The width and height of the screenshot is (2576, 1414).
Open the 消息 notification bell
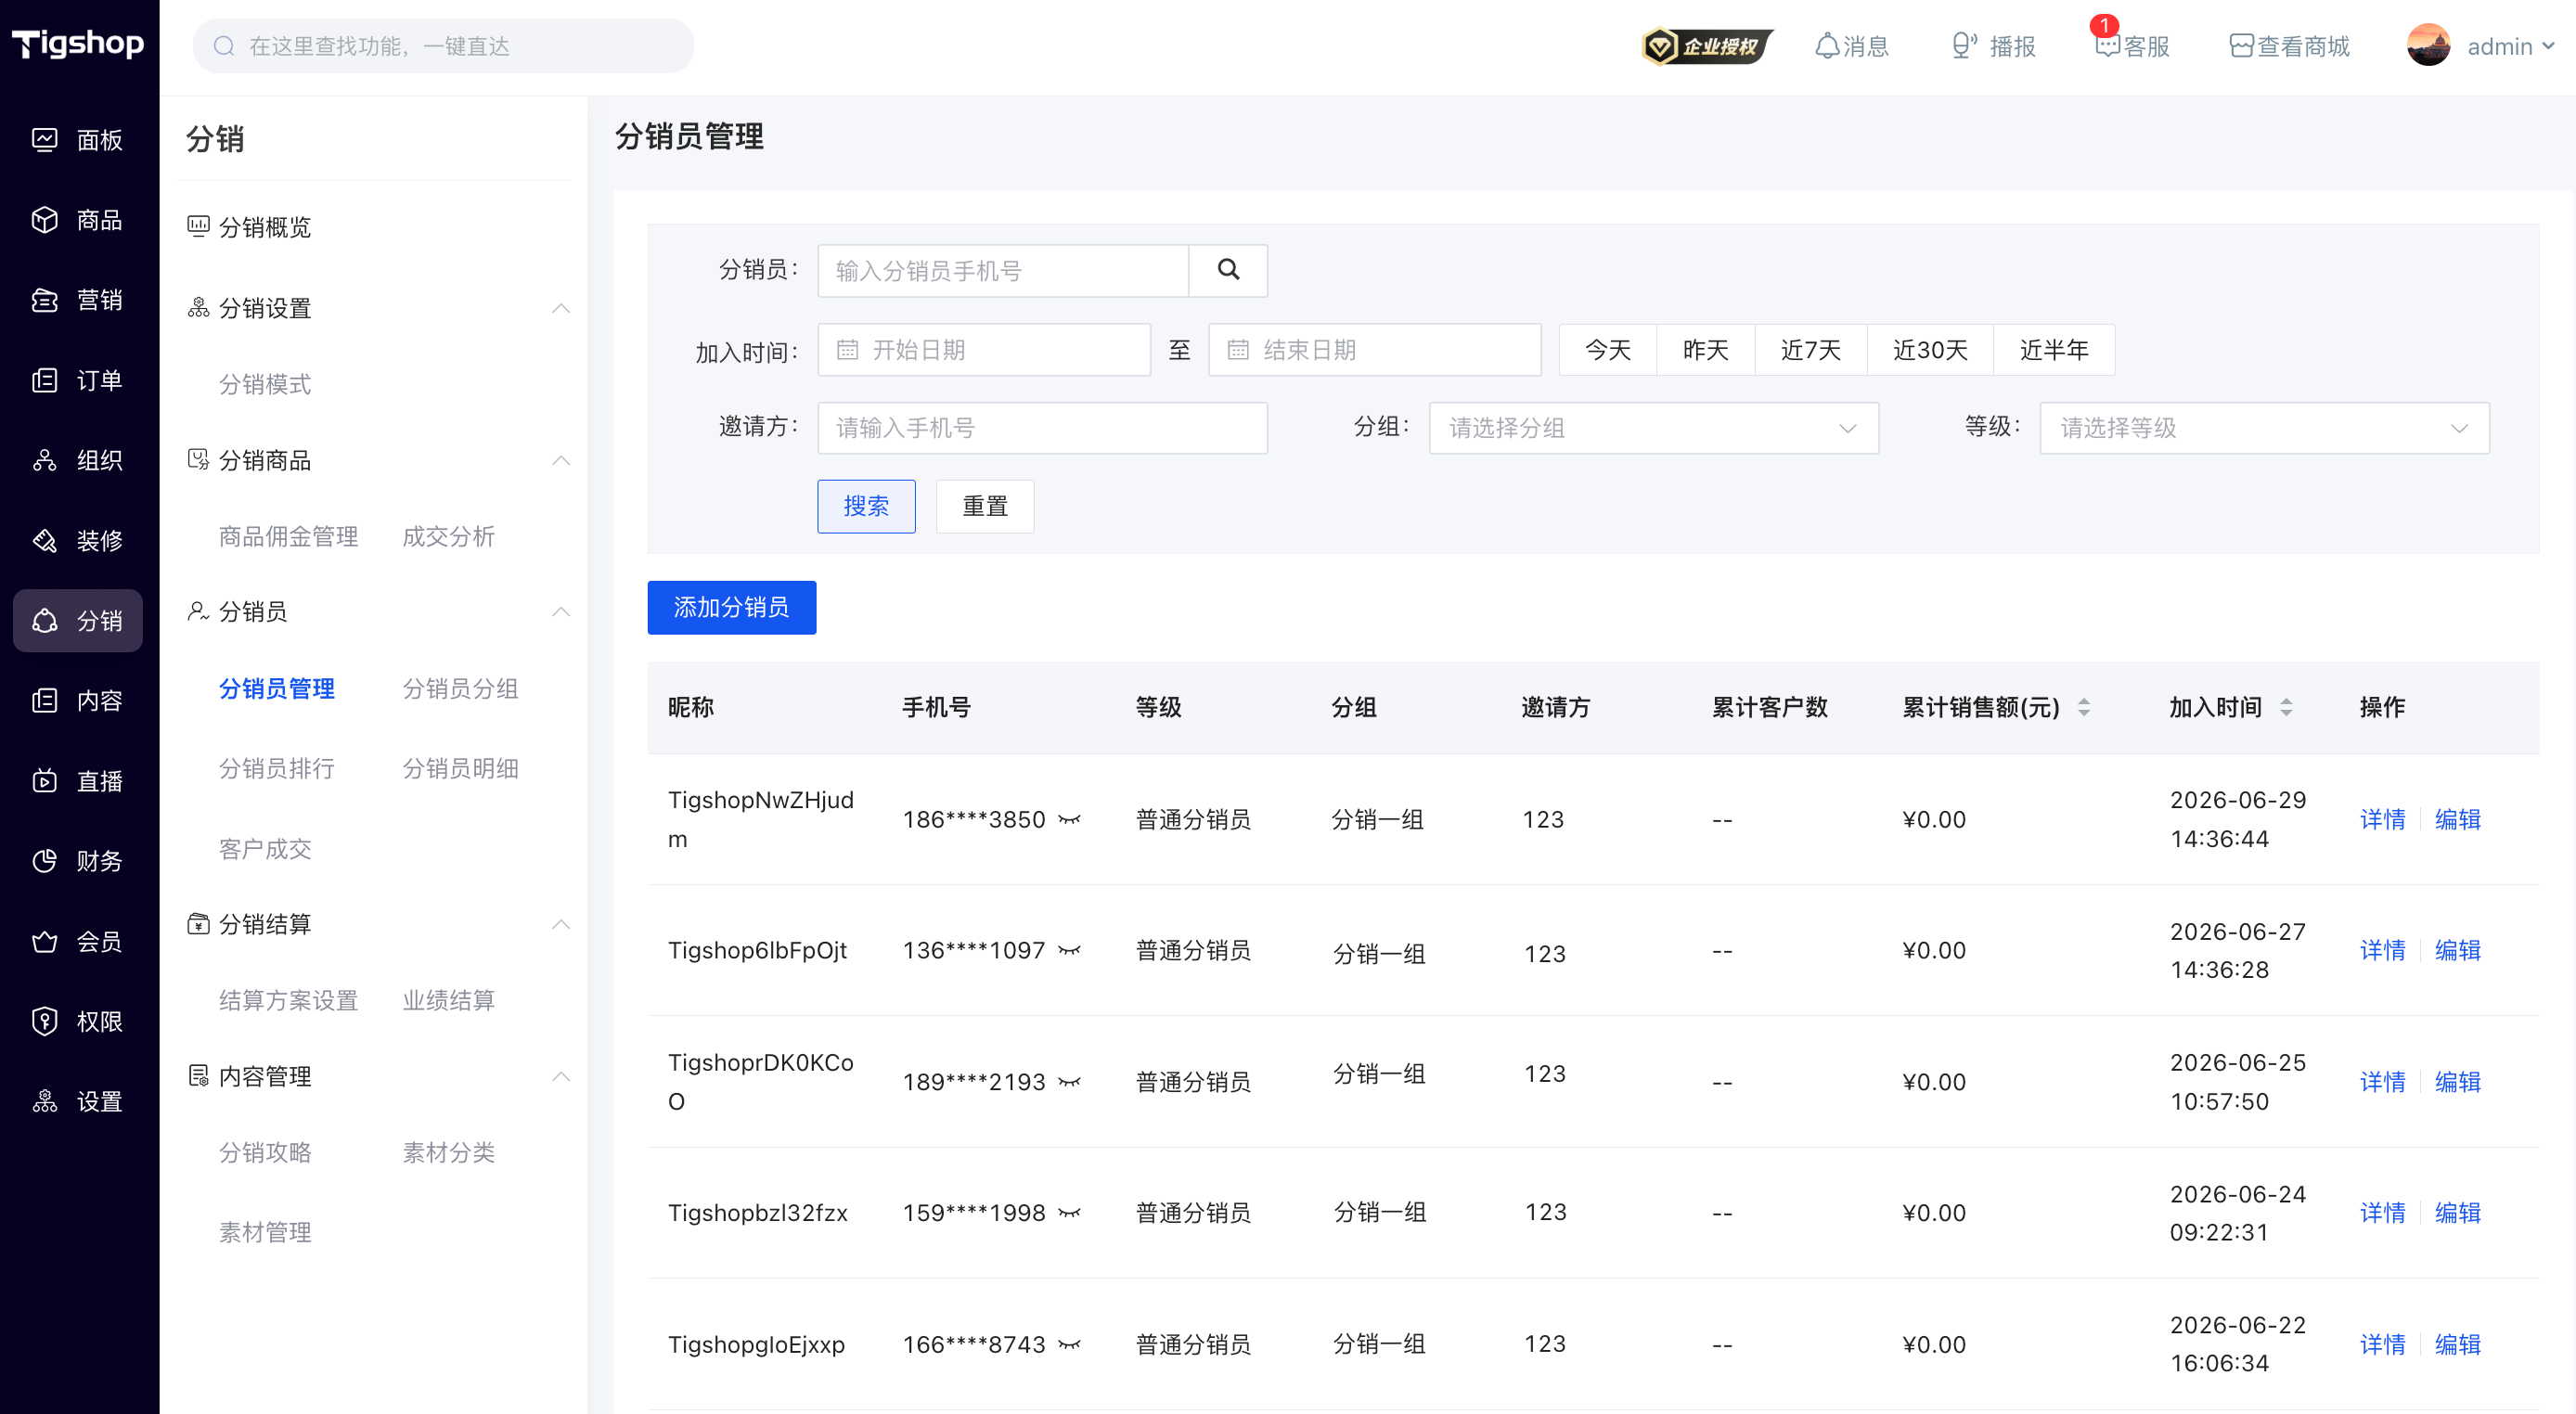1851,46
